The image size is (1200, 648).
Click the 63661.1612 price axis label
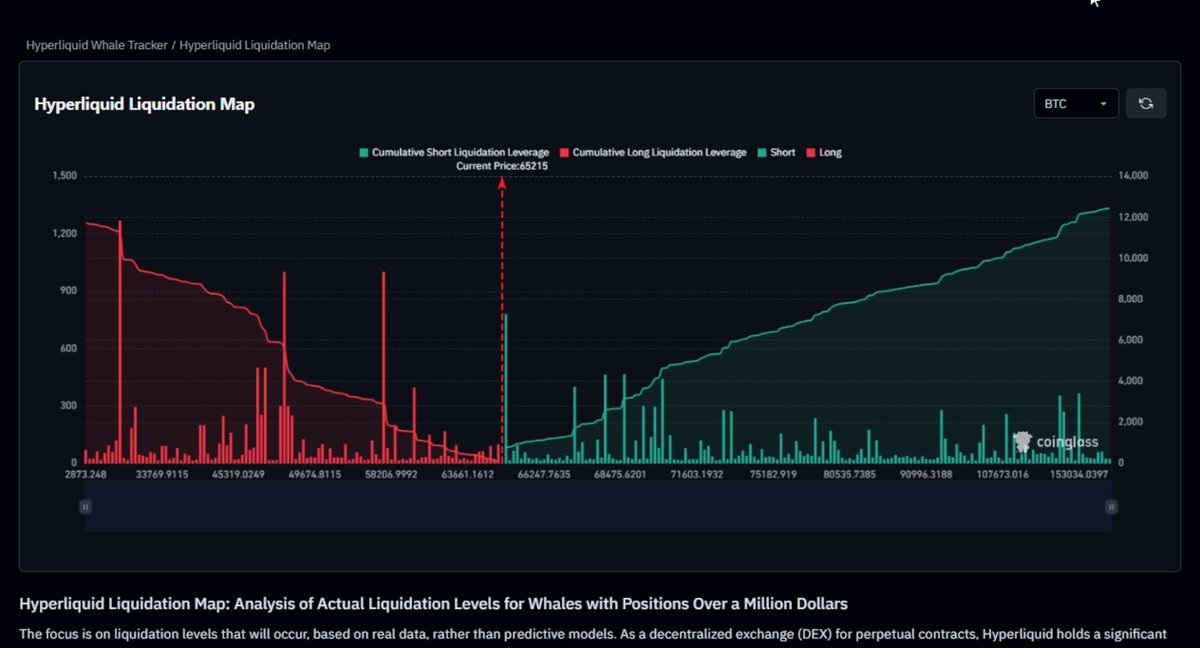click(x=467, y=474)
